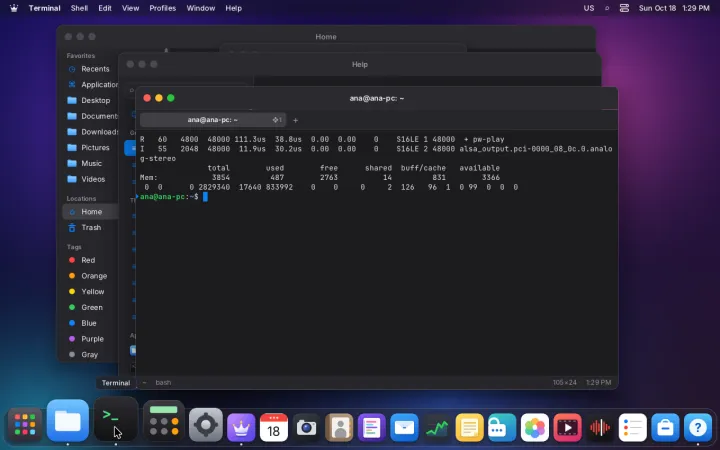This screenshot has height=450, width=720.
Task: Open the app launcher grid in the dock
Action: 25,425
